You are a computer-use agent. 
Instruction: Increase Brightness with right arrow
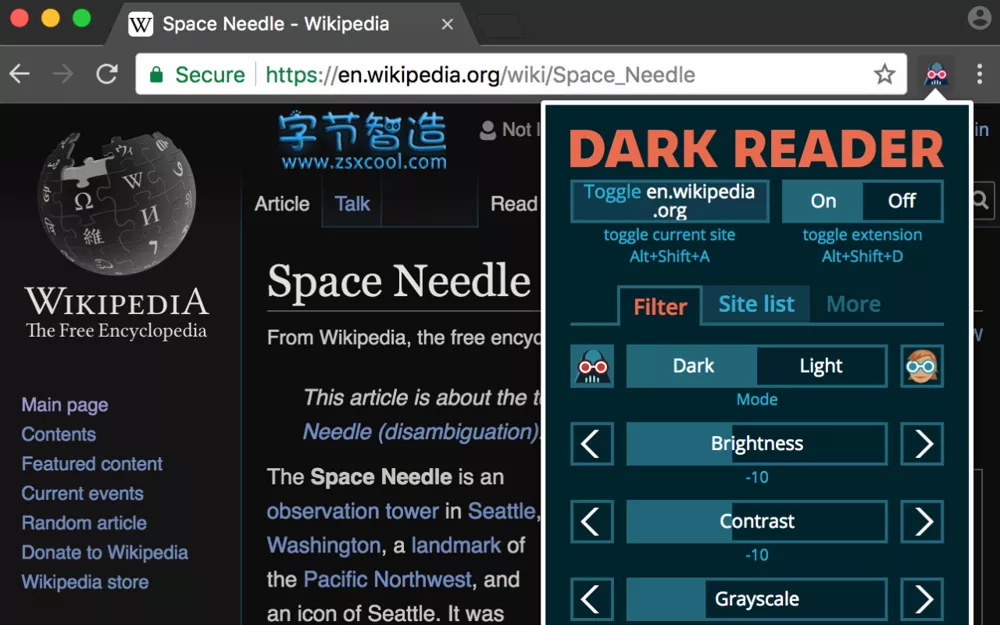point(922,444)
